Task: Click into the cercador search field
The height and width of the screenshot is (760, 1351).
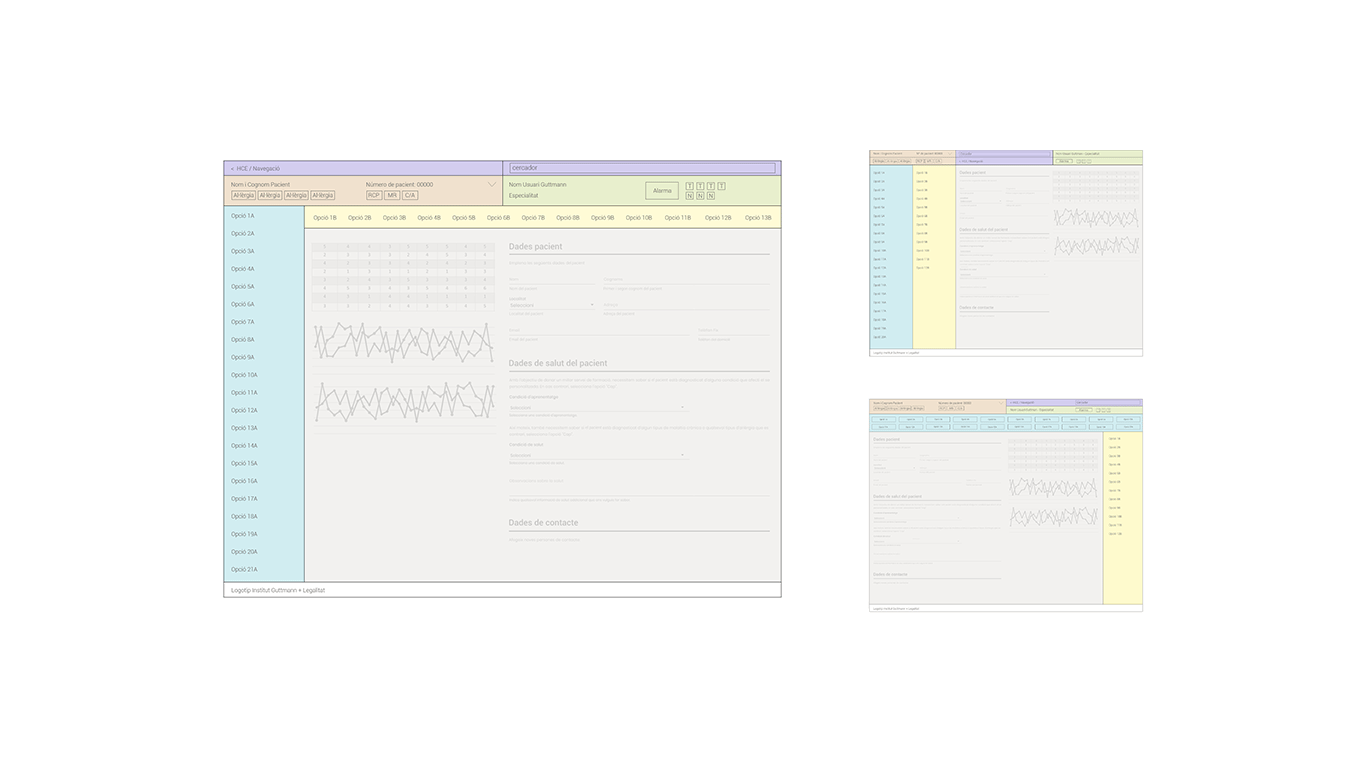Action: [642, 168]
